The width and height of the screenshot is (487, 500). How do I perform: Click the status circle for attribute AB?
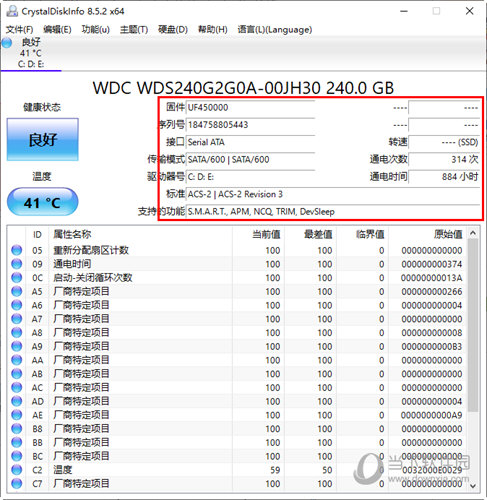(17, 374)
